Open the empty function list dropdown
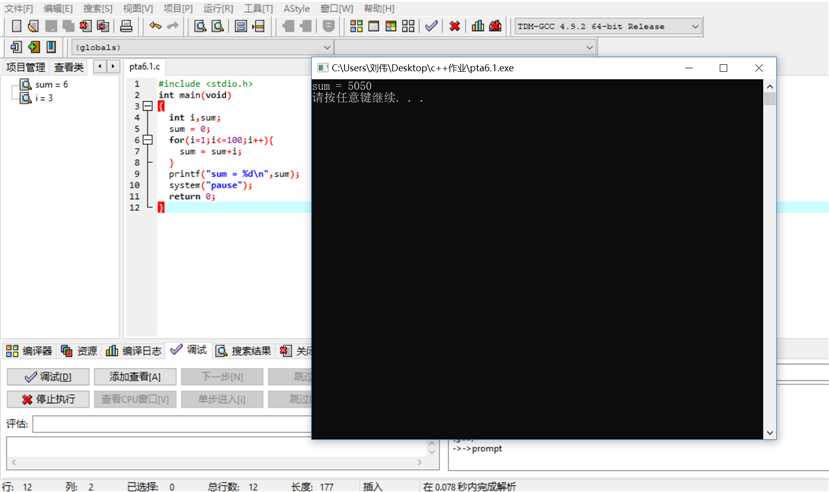The width and height of the screenshot is (829, 492). click(x=465, y=48)
